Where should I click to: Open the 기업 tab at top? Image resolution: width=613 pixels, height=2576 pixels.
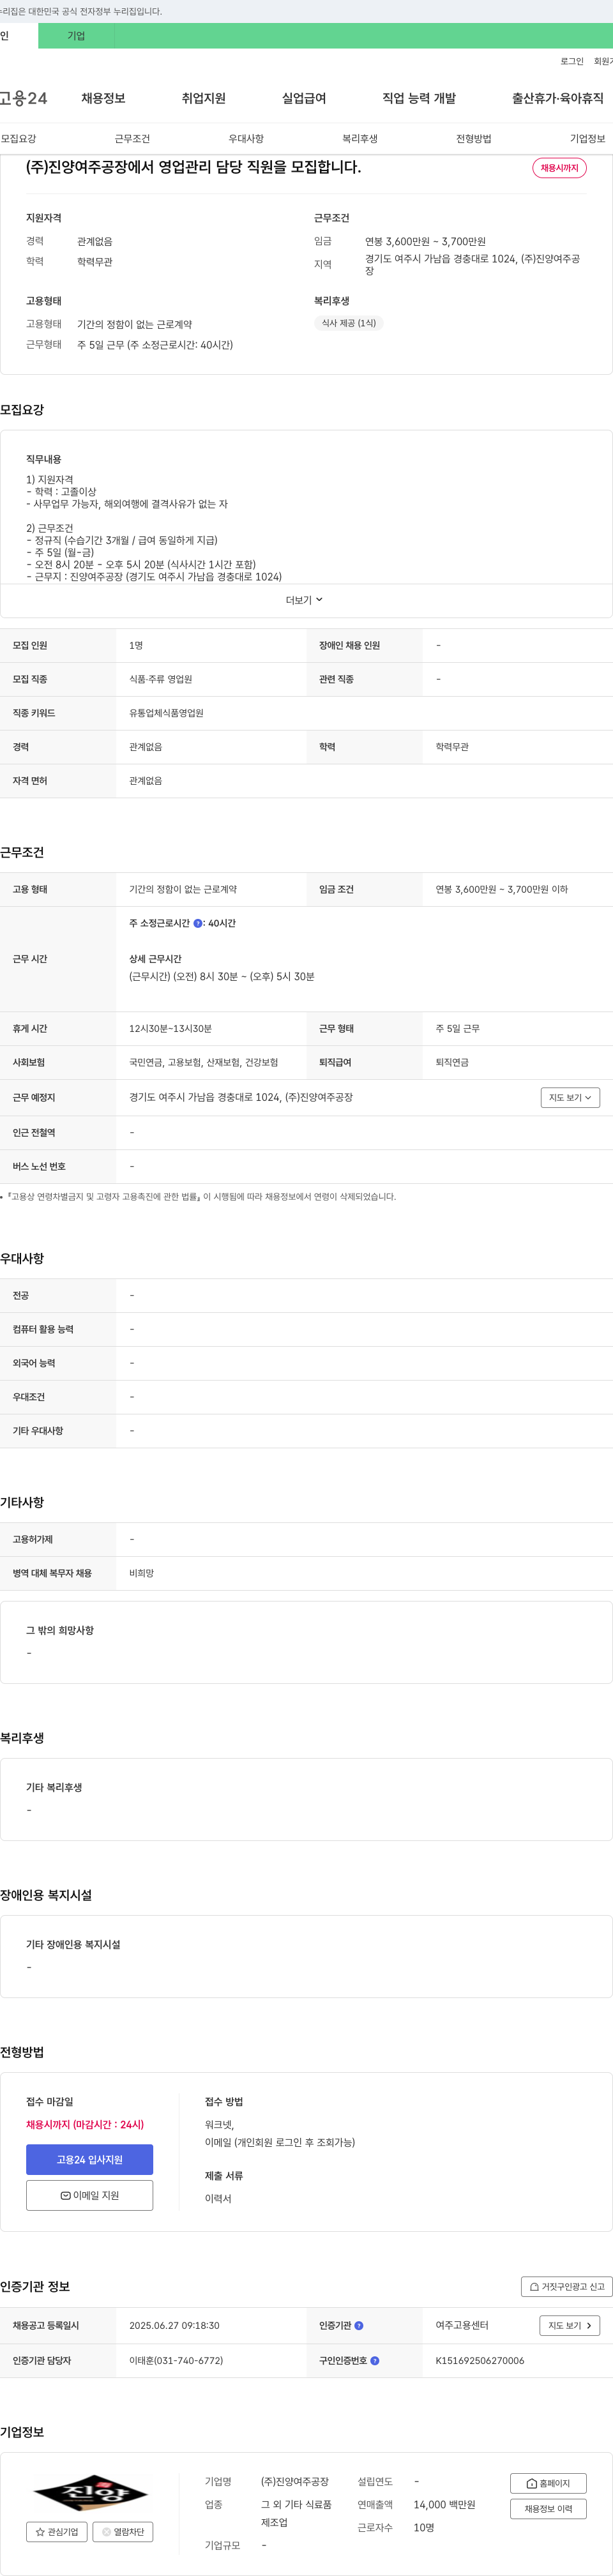(76, 36)
